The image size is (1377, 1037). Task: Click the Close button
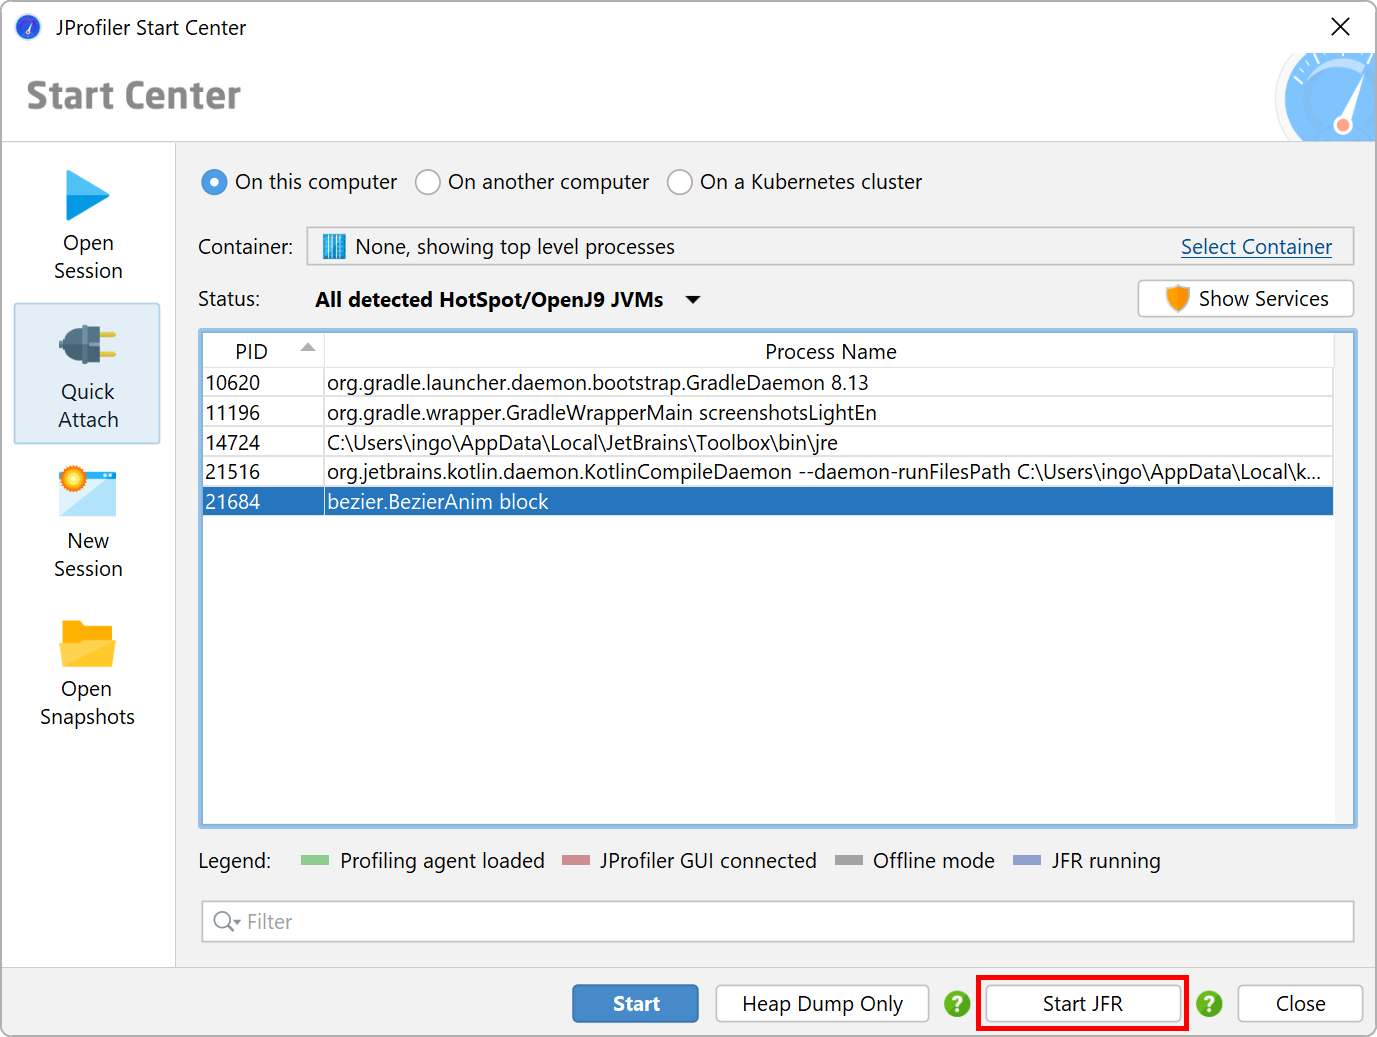coord(1300,1003)
